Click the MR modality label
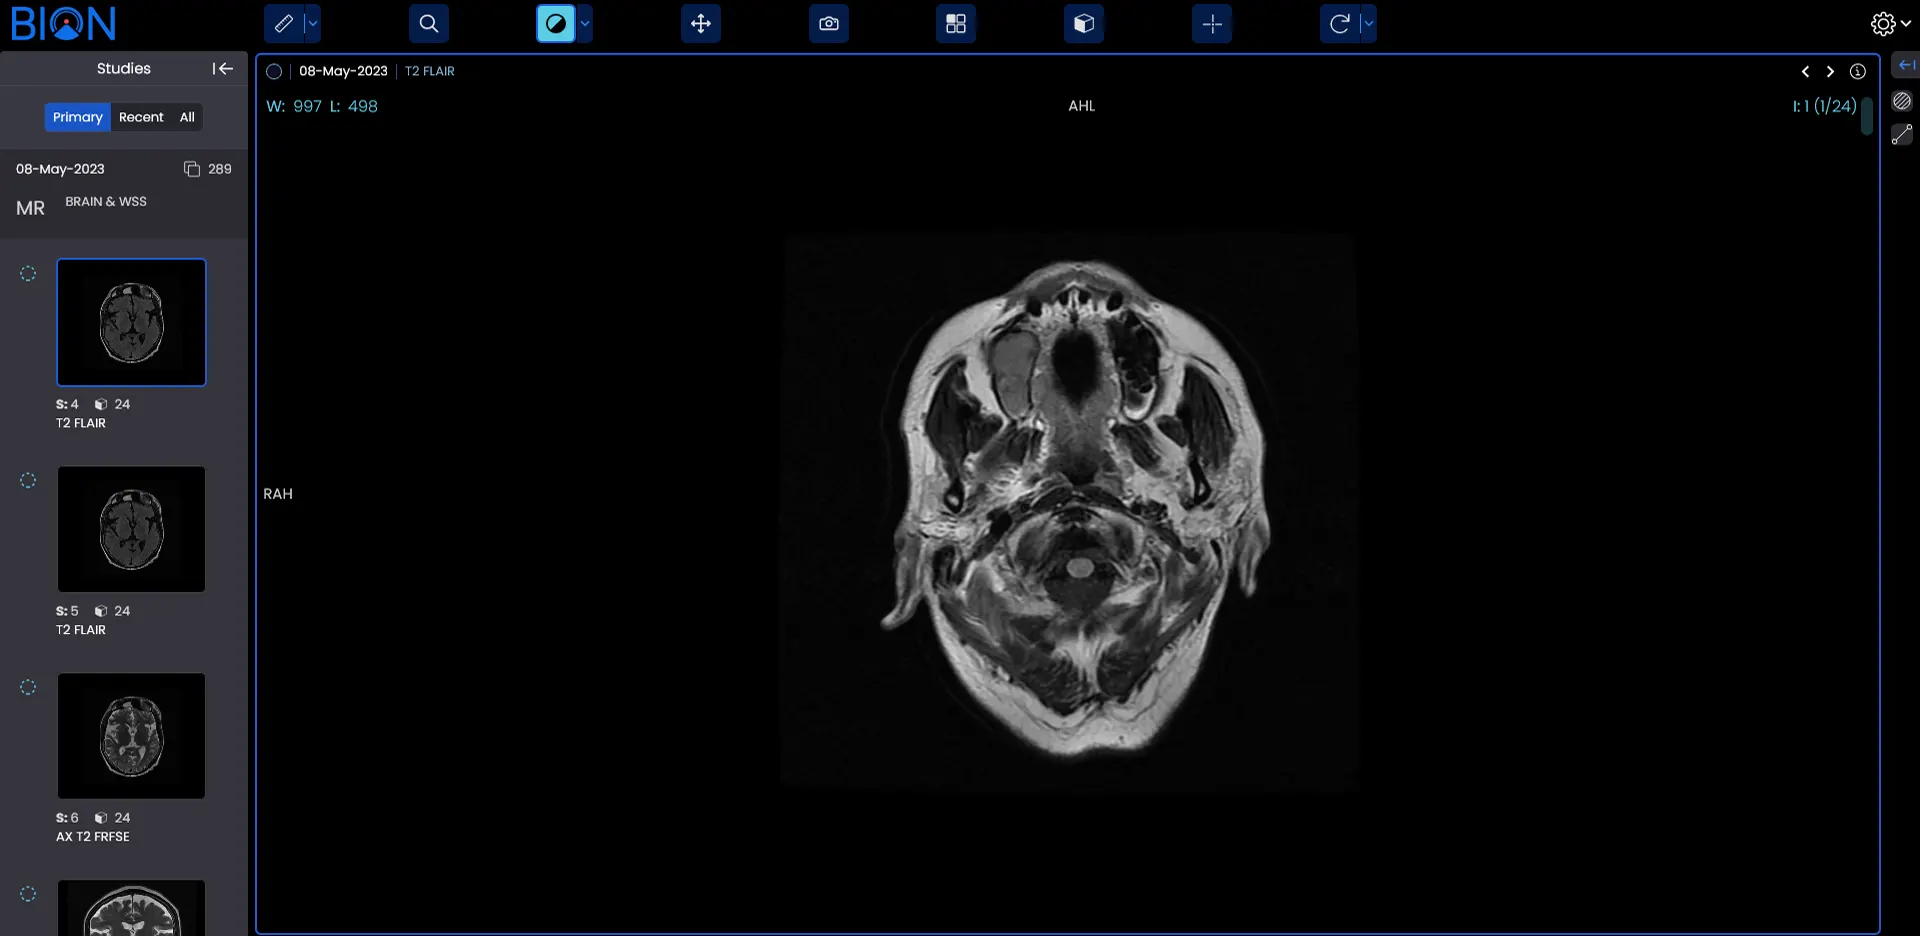 (30, 208)
